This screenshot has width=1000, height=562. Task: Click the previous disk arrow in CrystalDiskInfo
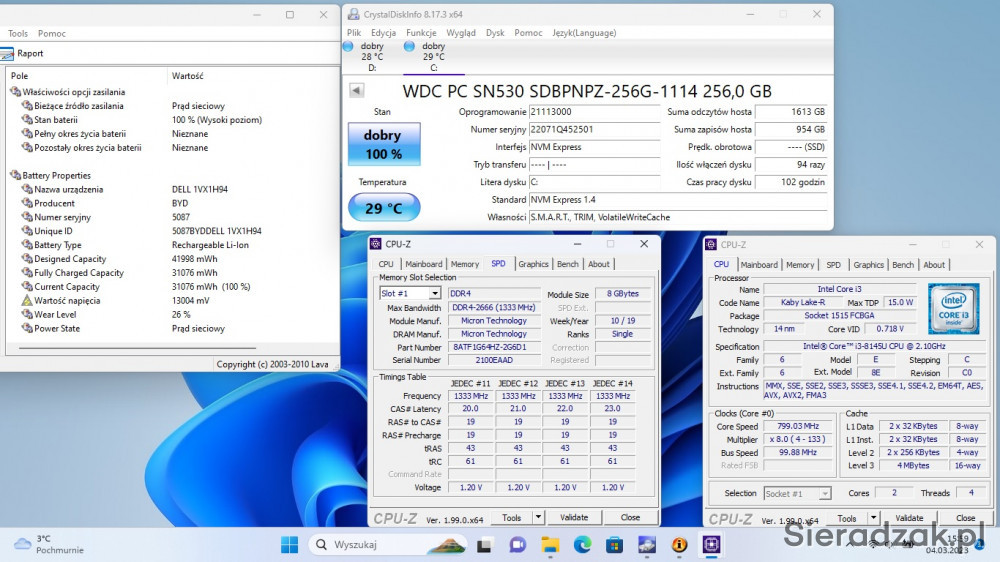point(357,91)
